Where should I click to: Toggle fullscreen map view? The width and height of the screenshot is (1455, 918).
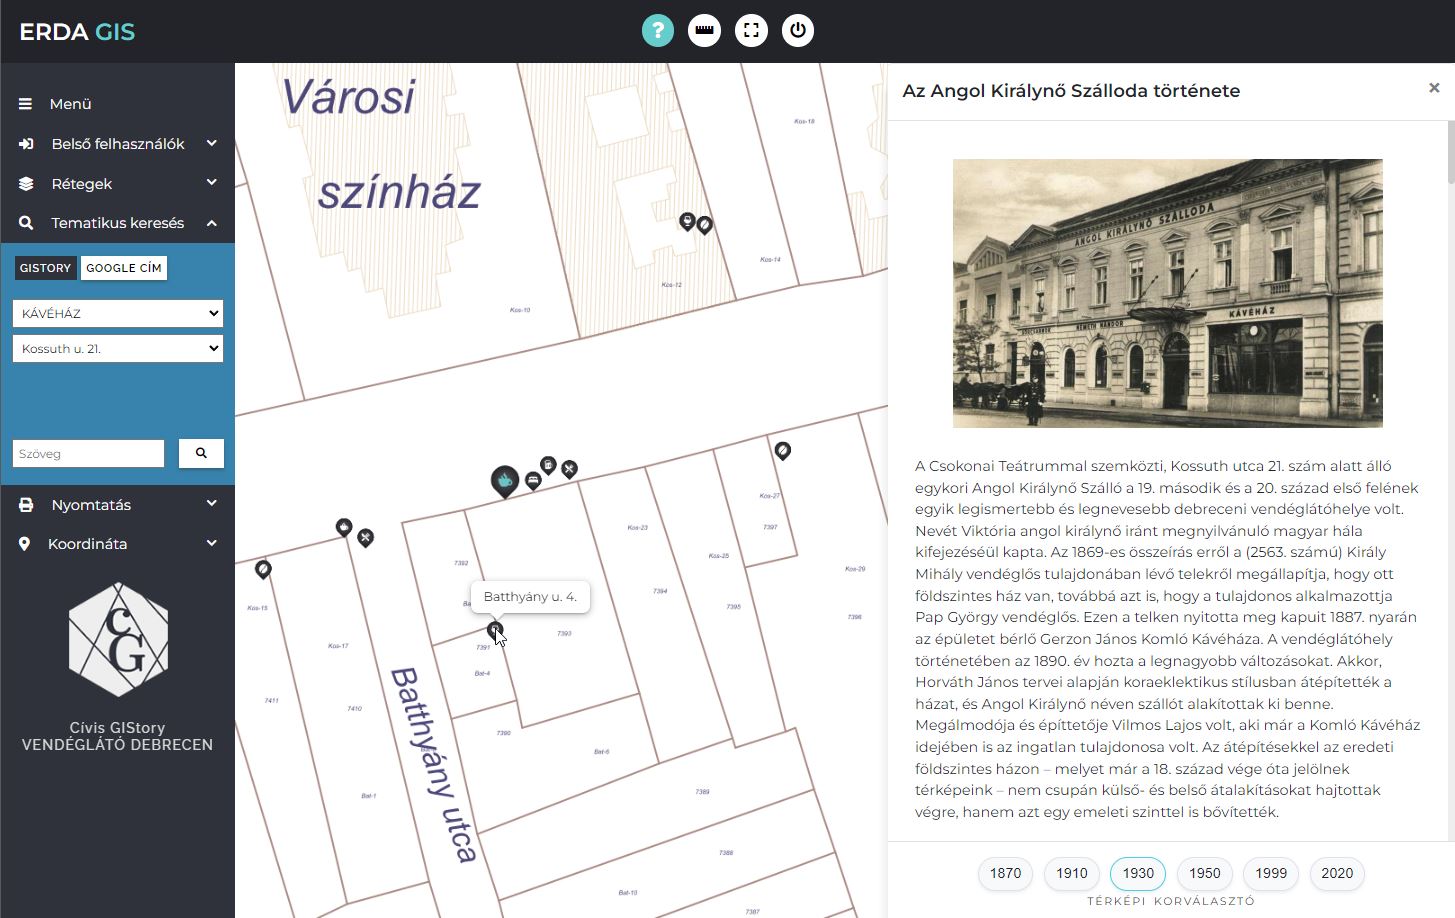[751, 30]
